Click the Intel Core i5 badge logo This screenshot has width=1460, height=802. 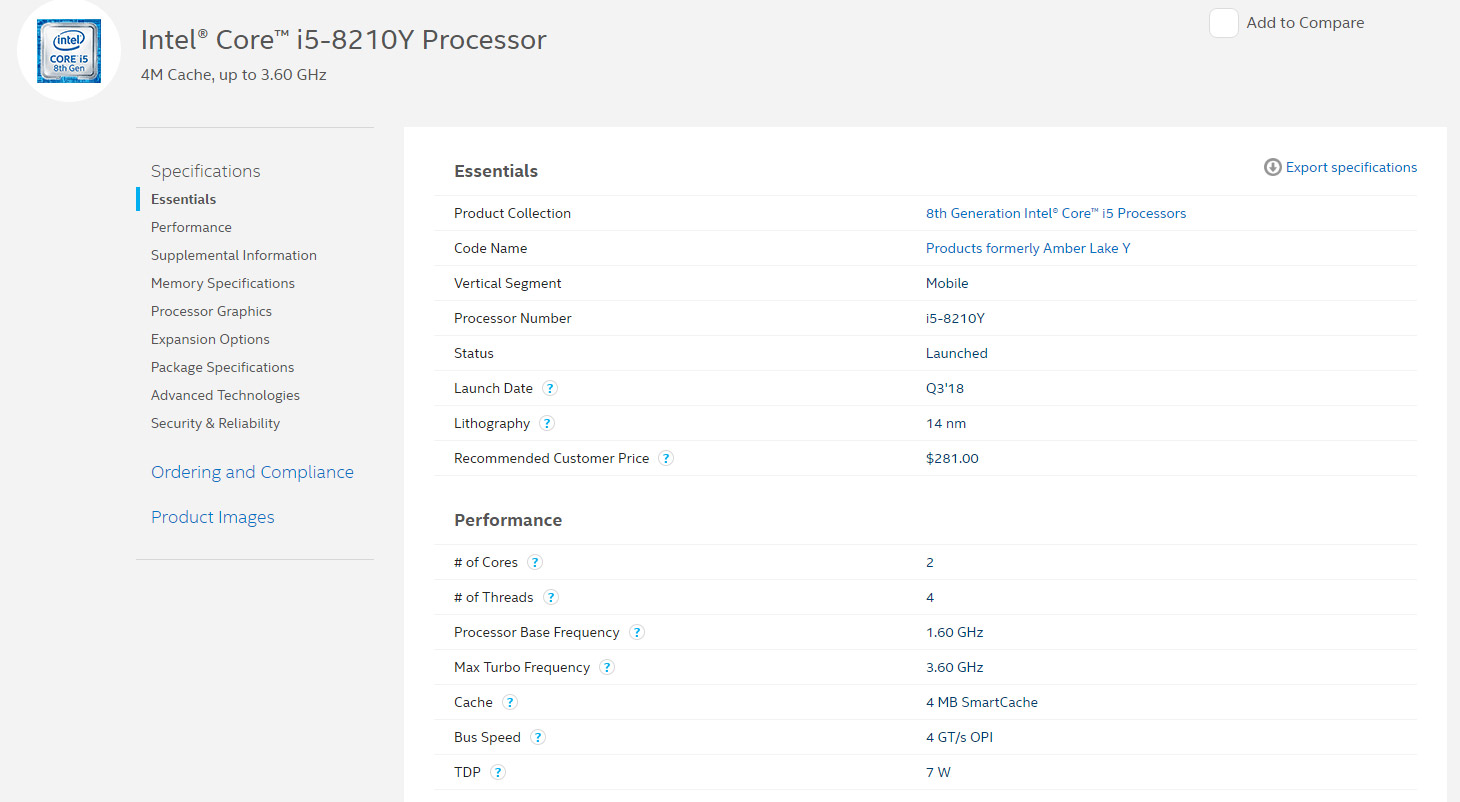69,50
